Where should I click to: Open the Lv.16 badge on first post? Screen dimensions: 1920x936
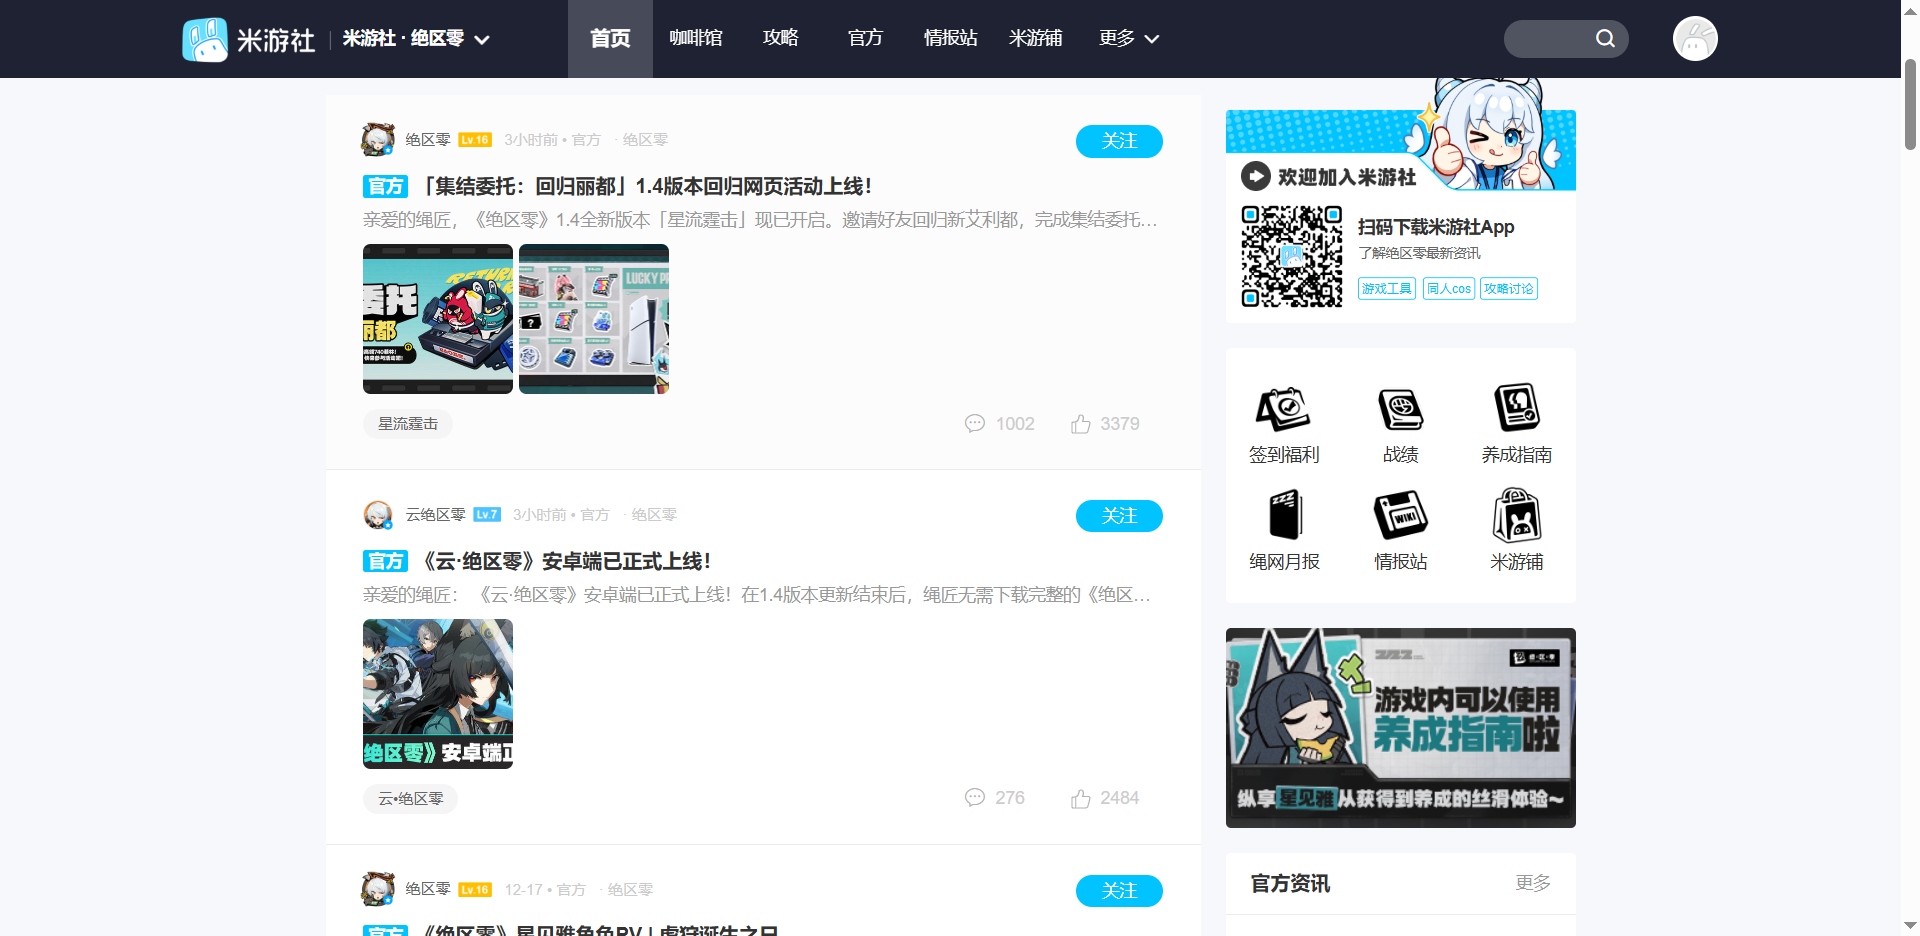point(475,140)
